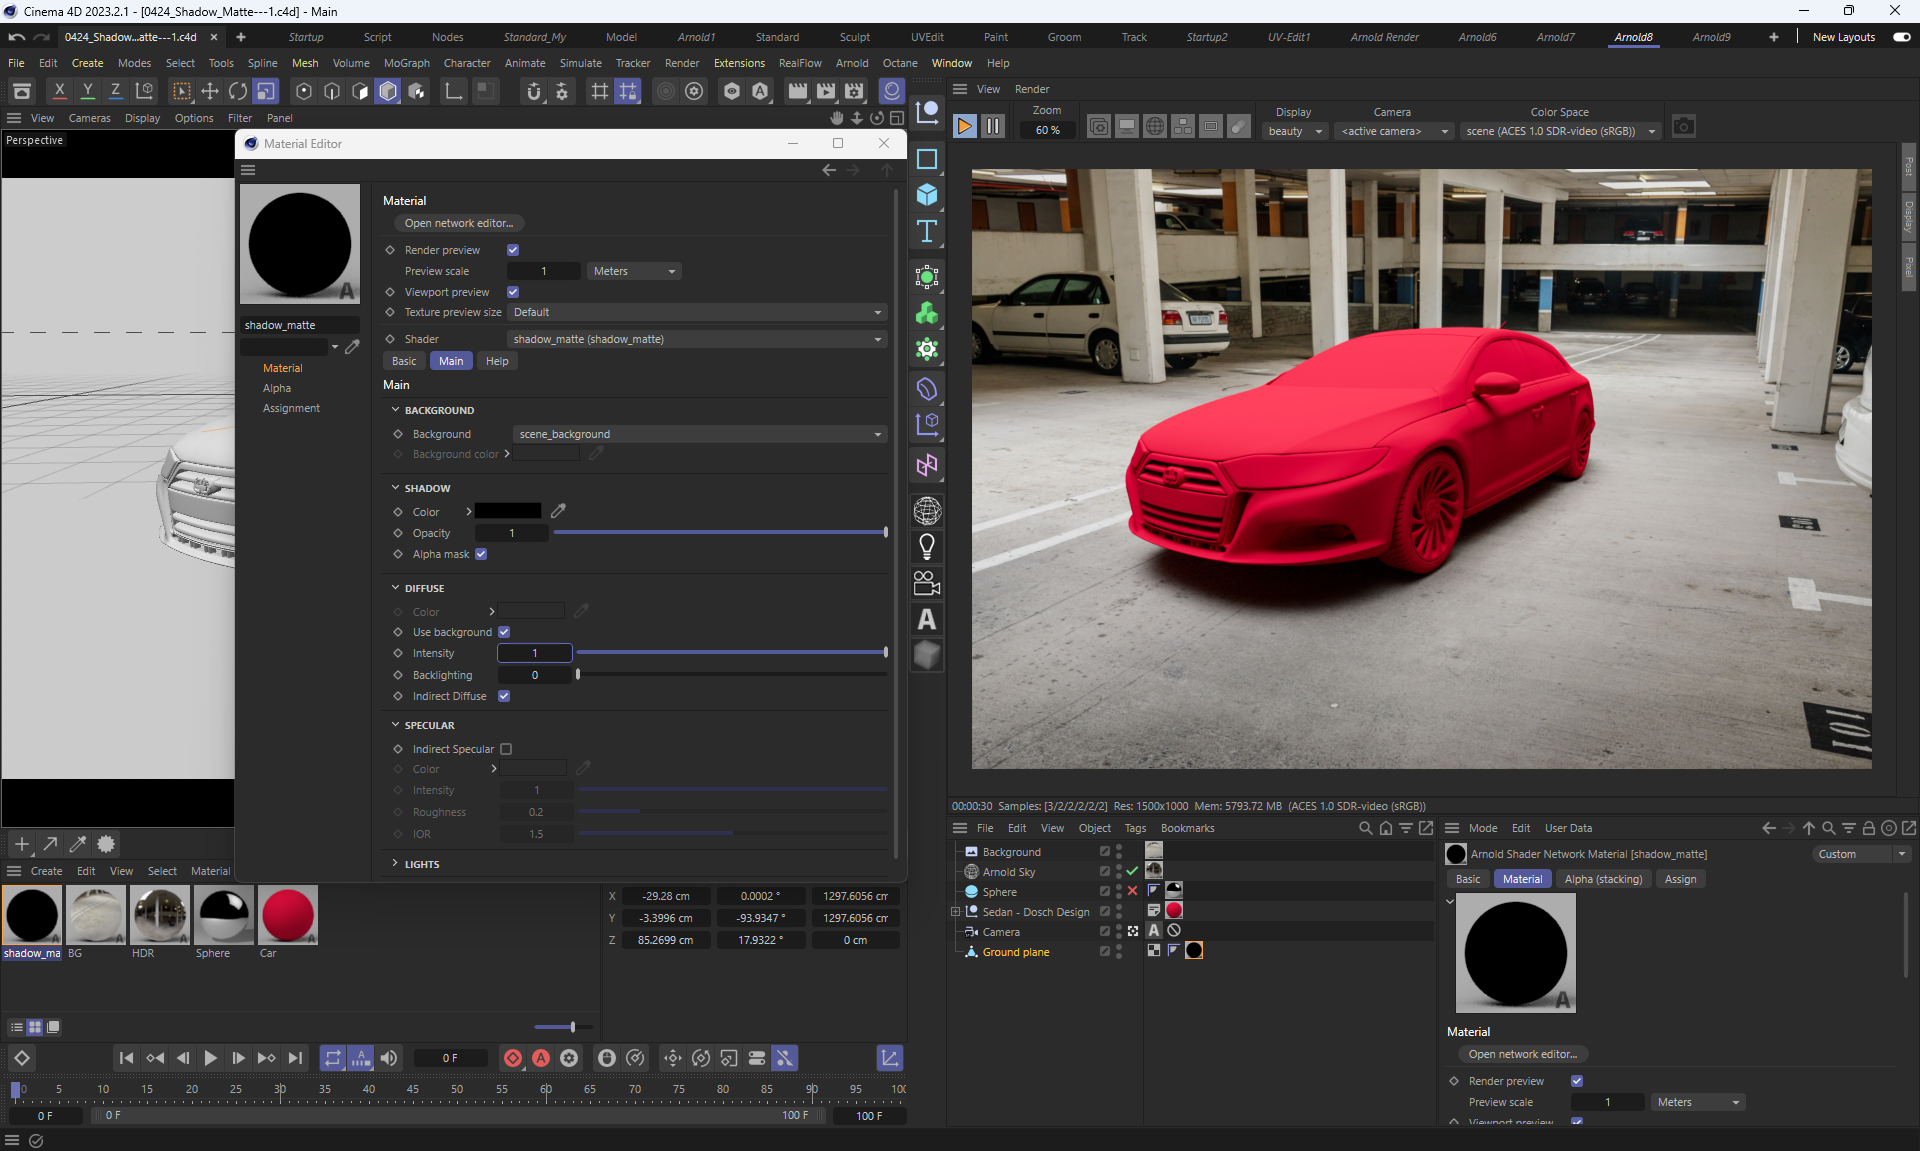Image resolution: width=1920 pixels, height=1151 pixels.
Task: Click the IPR snapshot camera icon
Action: (1684, 127)
